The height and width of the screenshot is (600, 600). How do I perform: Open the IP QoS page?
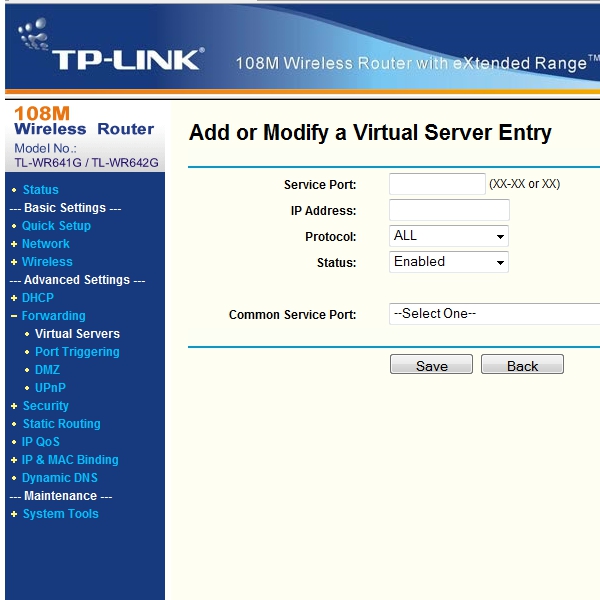pos(41,442)
